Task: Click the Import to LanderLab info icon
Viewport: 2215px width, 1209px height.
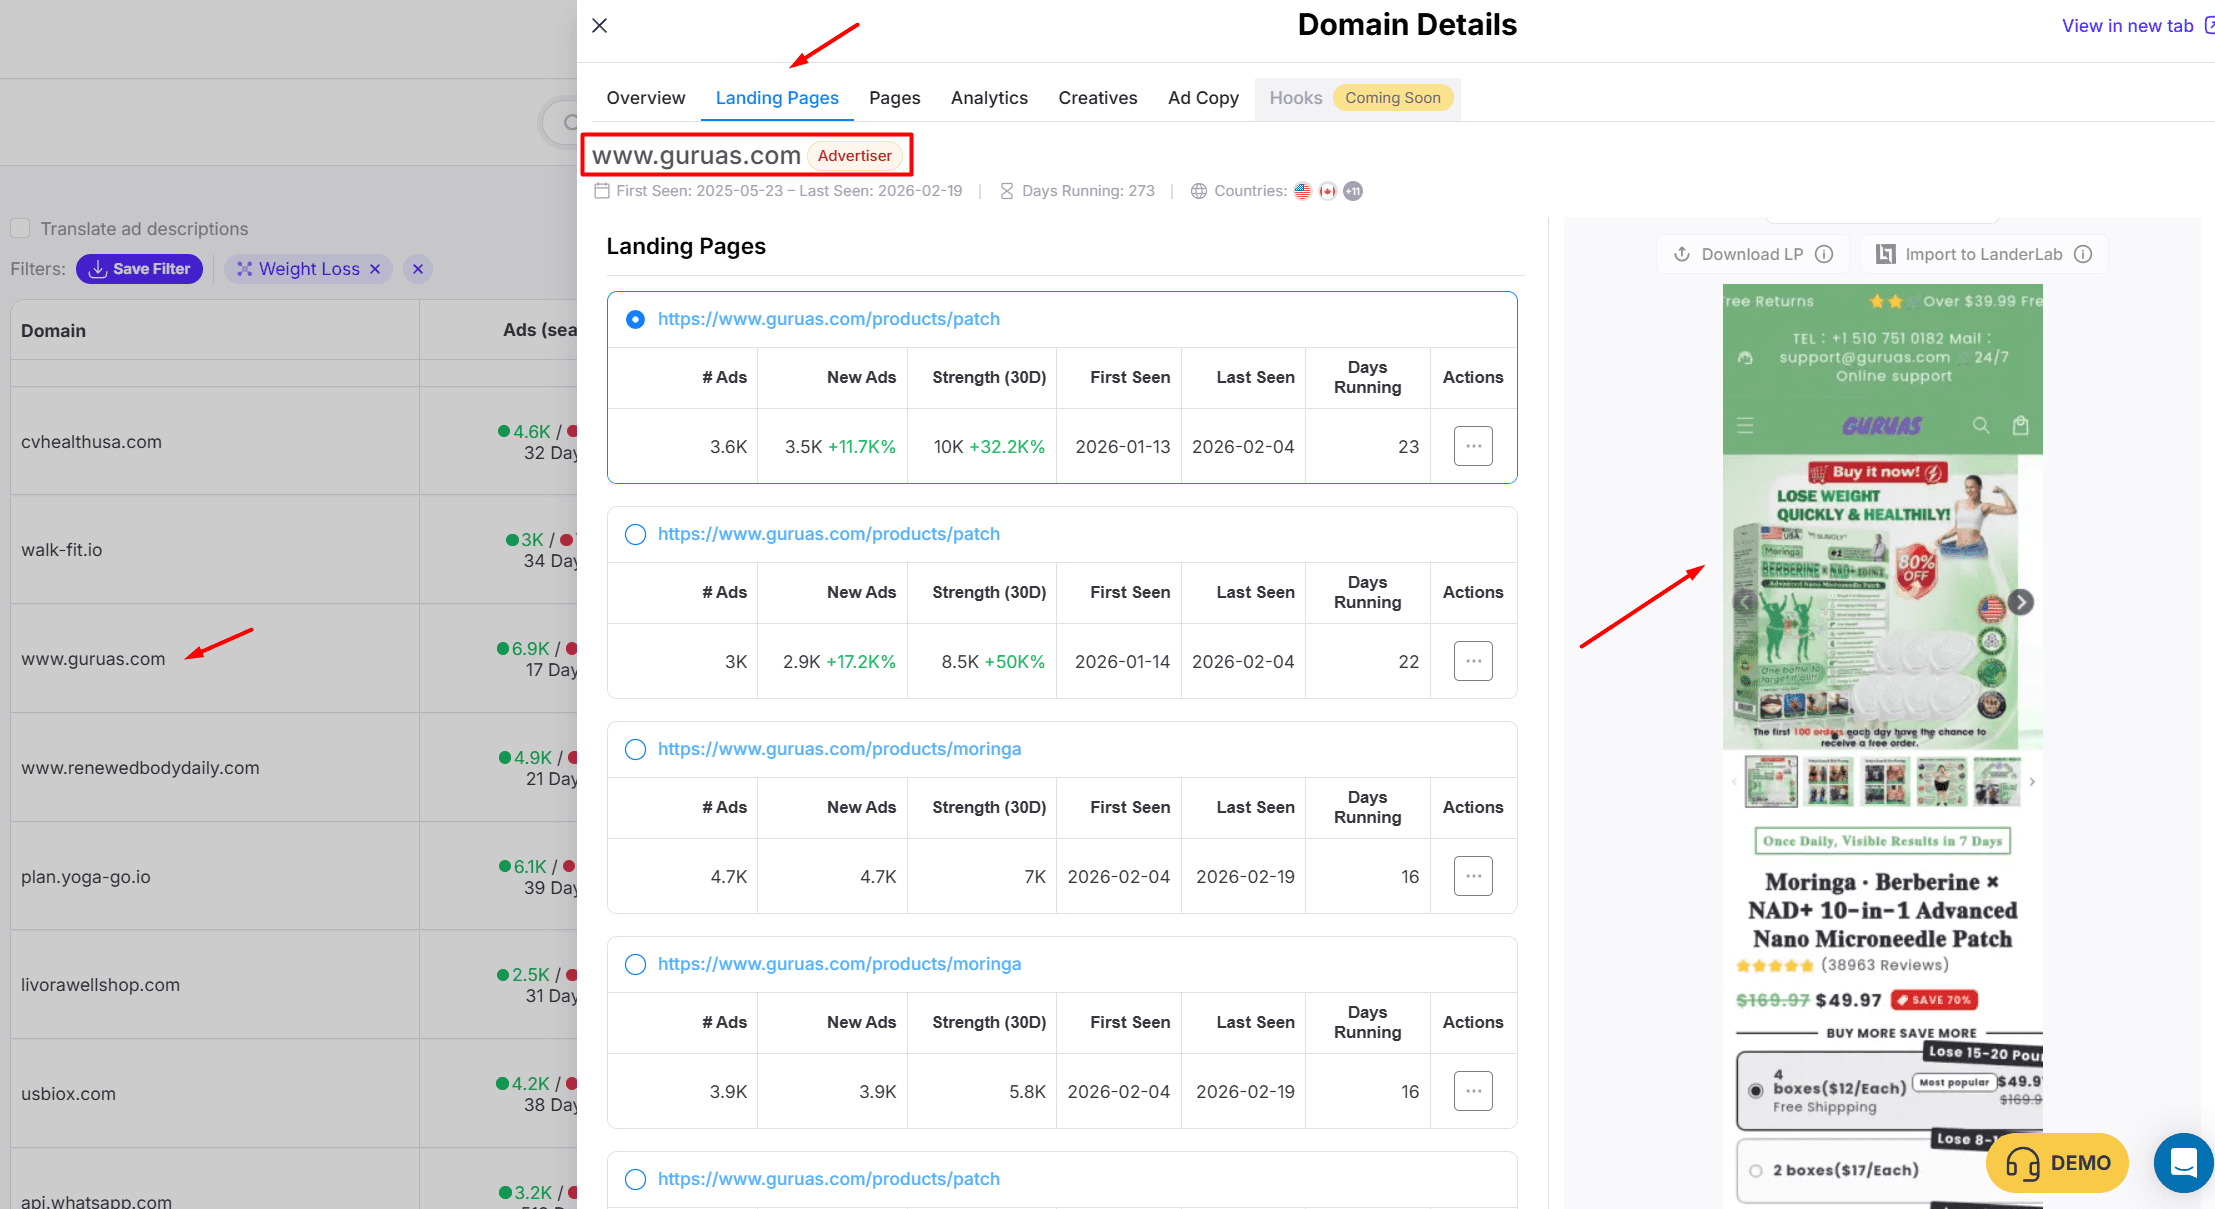Action: pos(2083,254)
